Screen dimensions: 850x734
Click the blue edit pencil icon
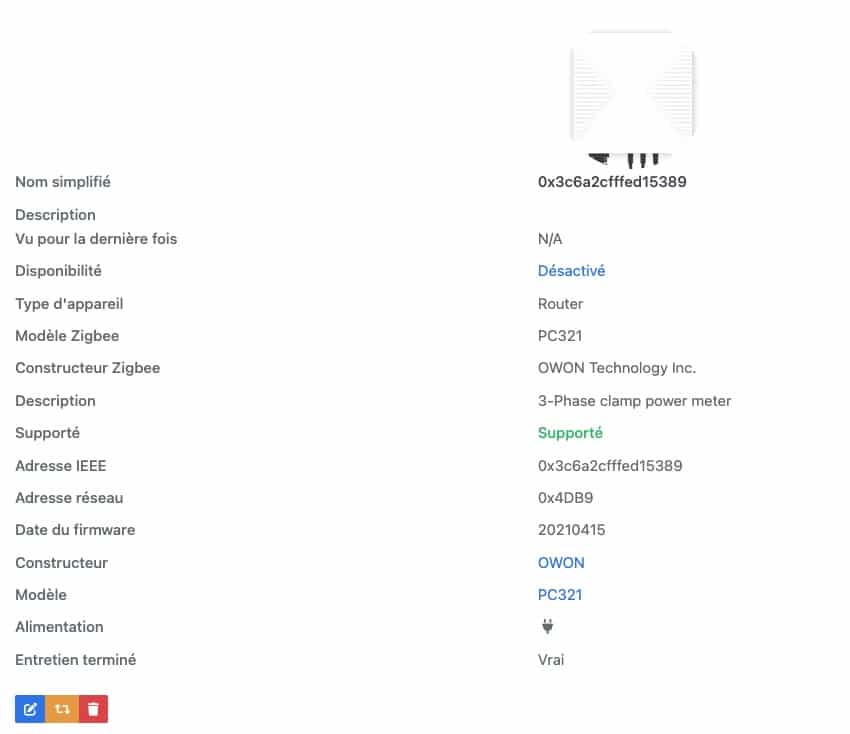click(x=30, y=709)
